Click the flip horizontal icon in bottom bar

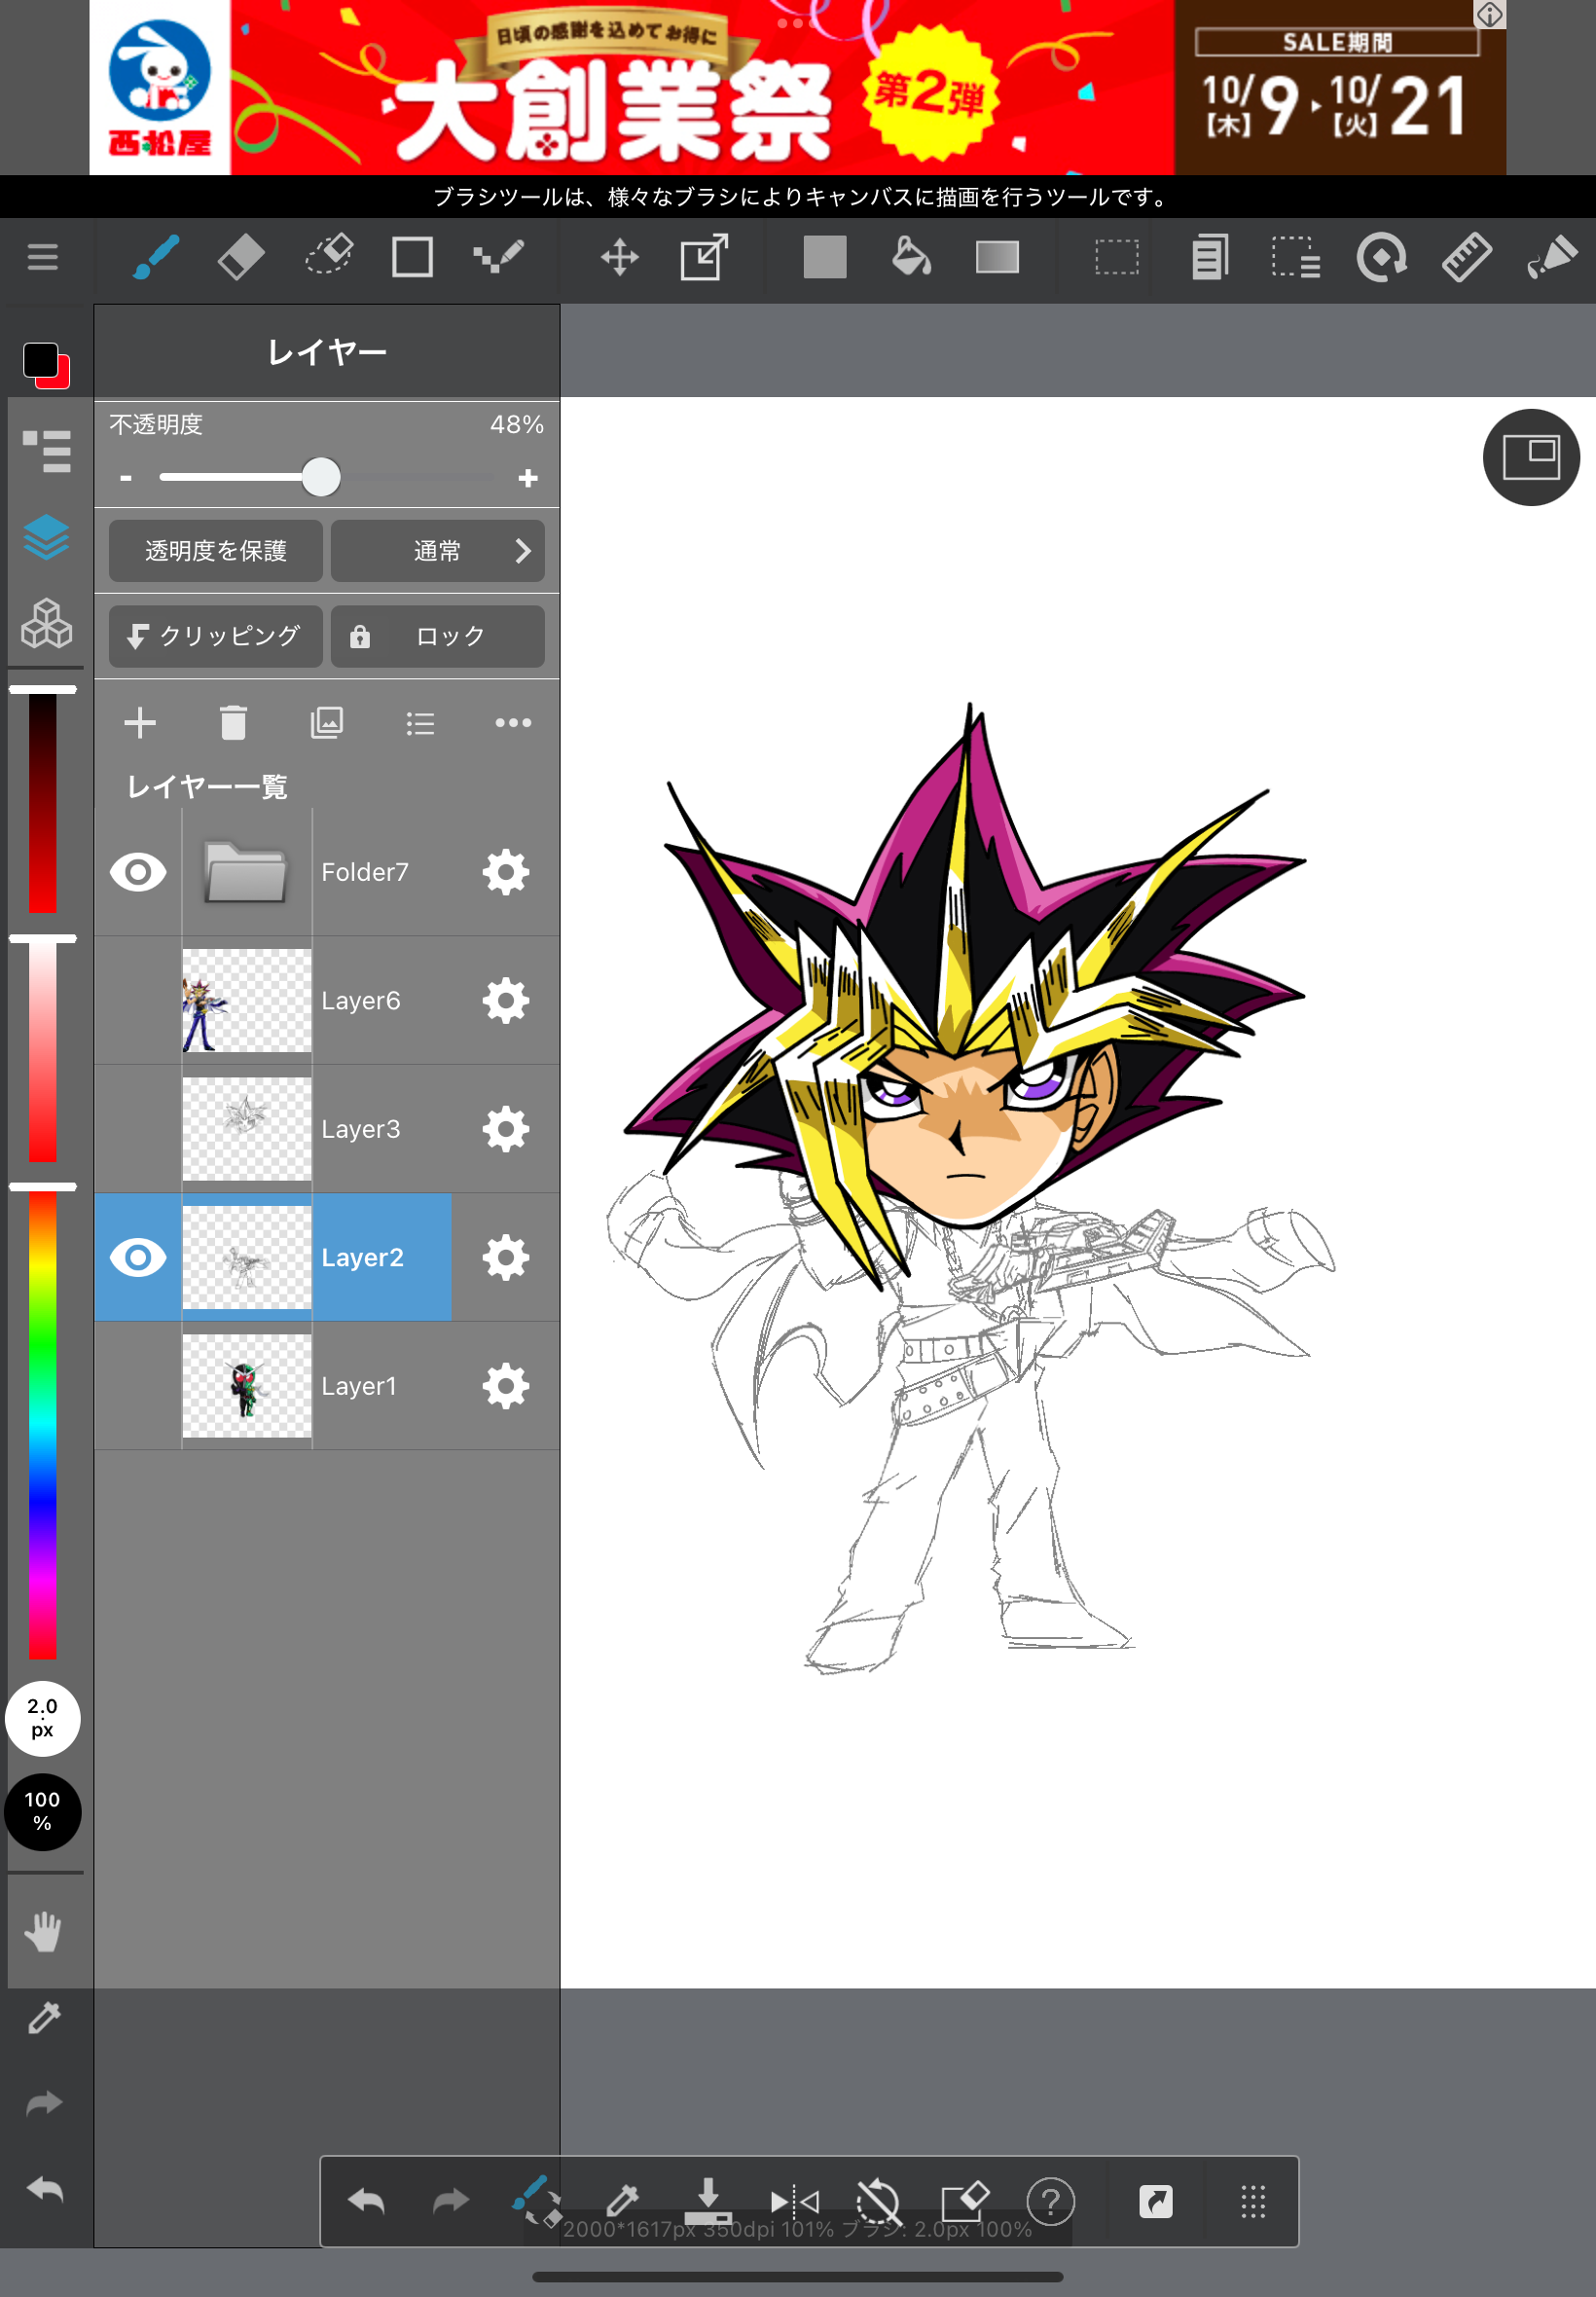(794, 2201)
